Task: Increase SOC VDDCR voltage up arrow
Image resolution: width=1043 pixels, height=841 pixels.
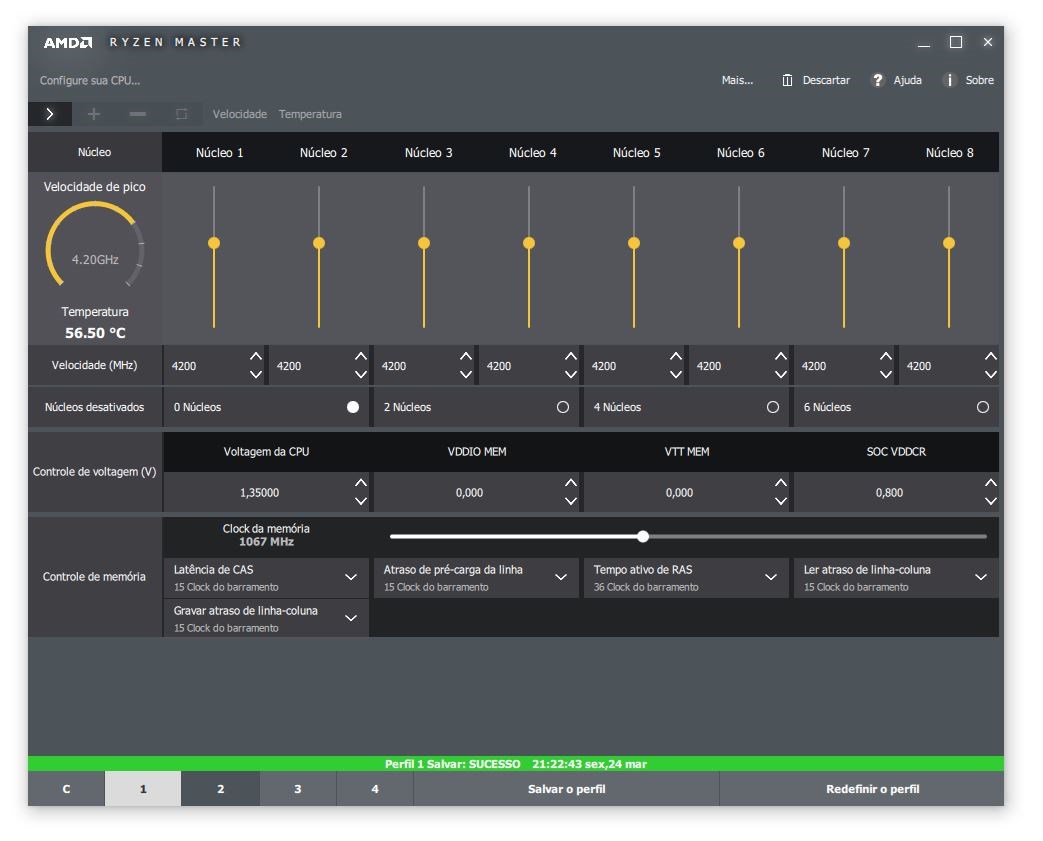Action: pyautogui.click(x=991, y=482)
